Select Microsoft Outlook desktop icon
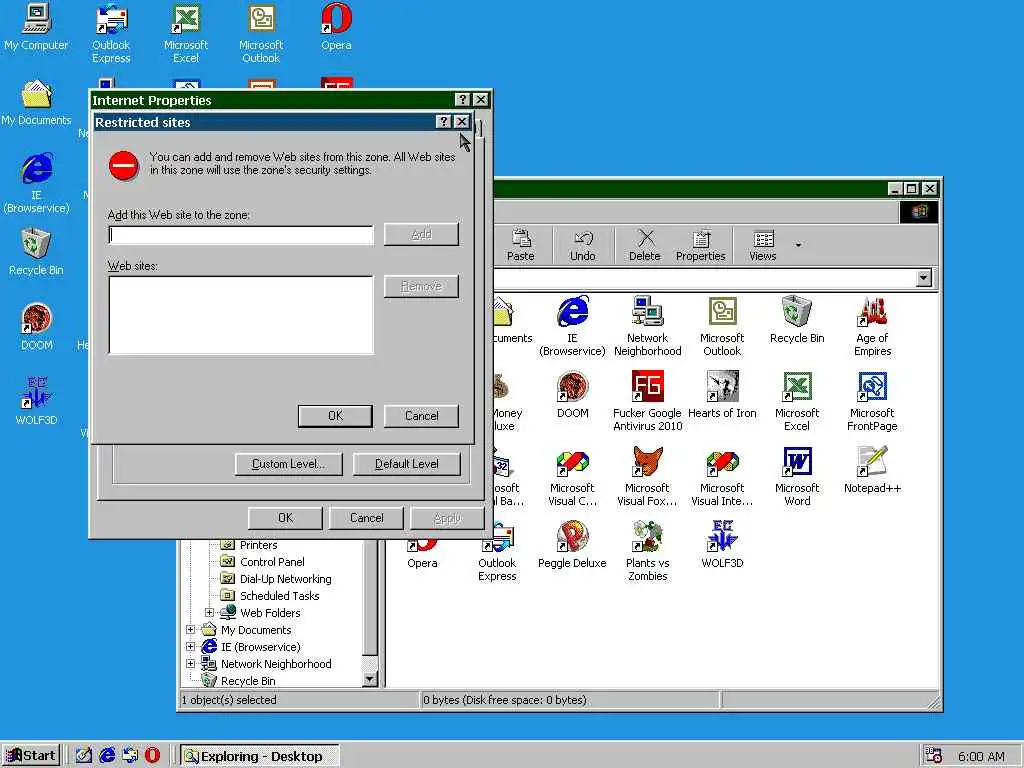Image resolution: width=1024 pixels, height=768 pixels. pos(261,34)
